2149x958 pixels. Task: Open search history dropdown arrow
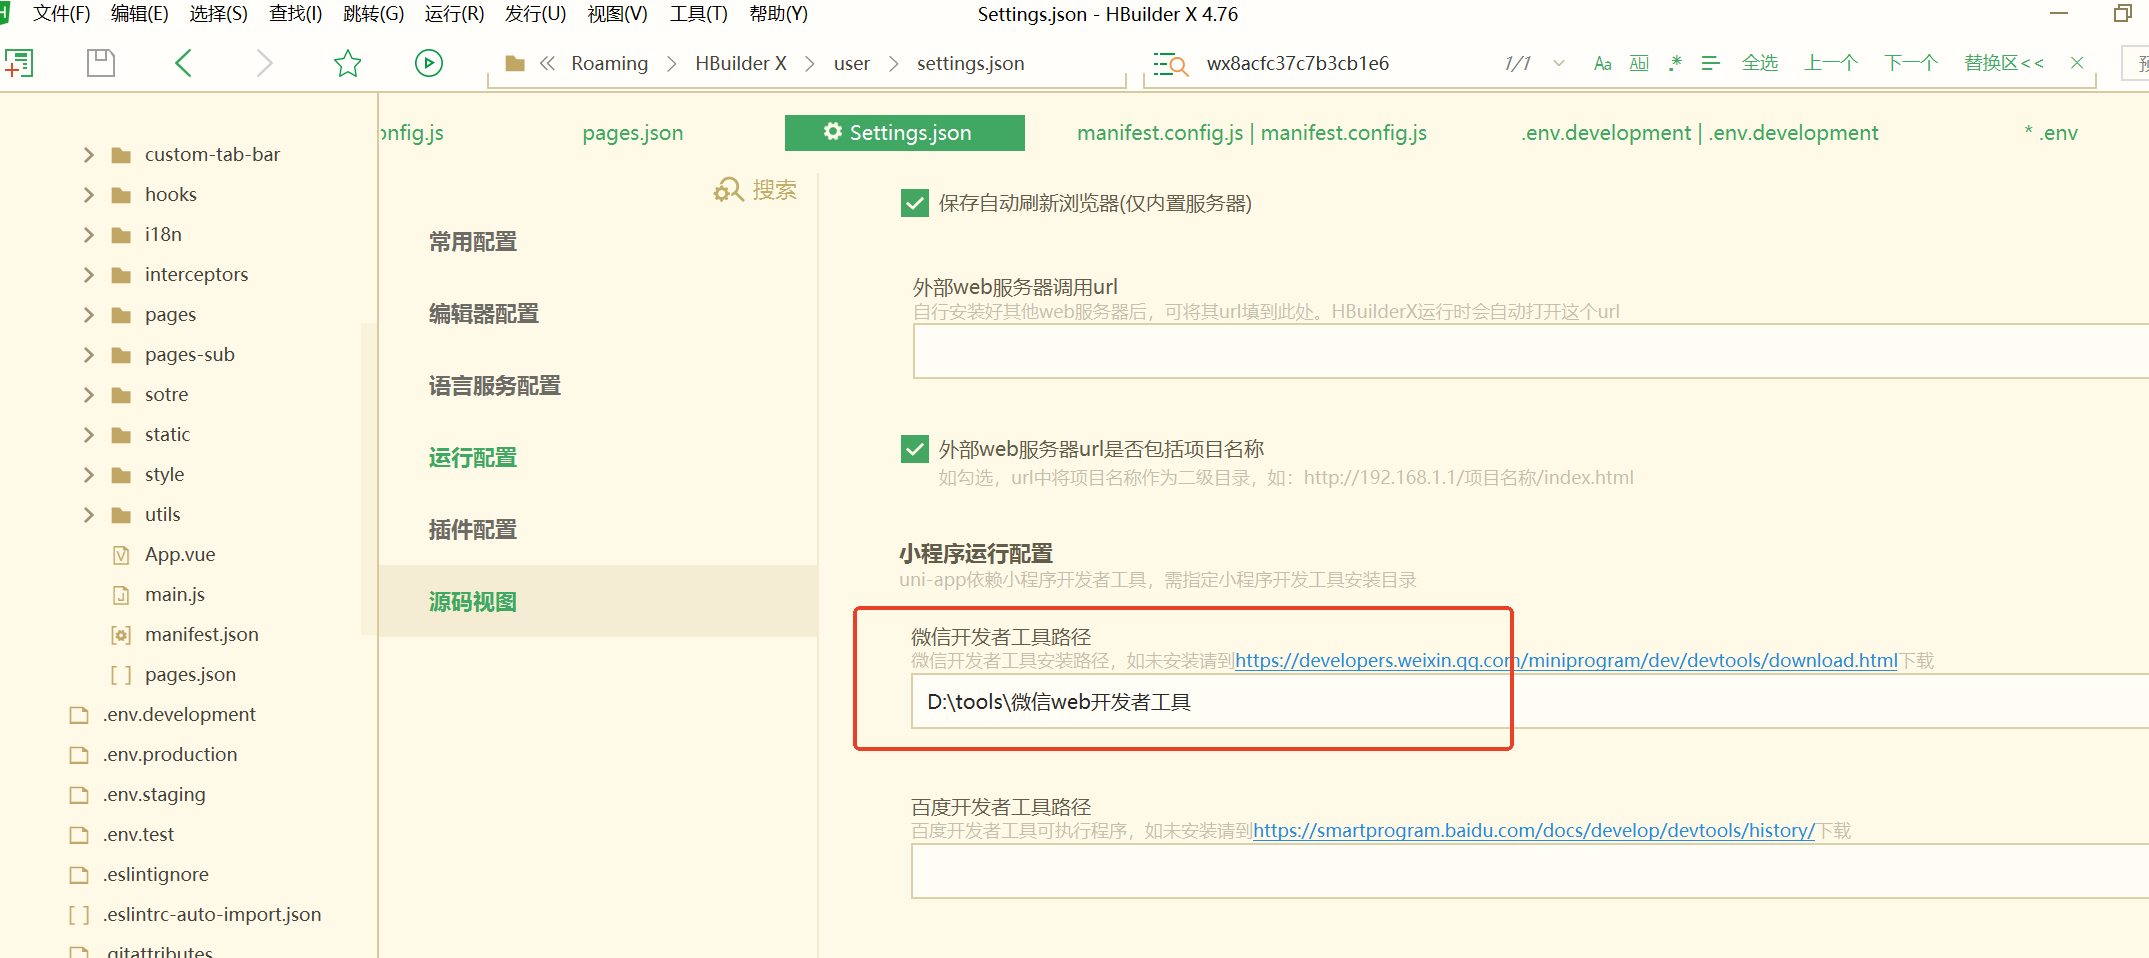click(1559, 64)
